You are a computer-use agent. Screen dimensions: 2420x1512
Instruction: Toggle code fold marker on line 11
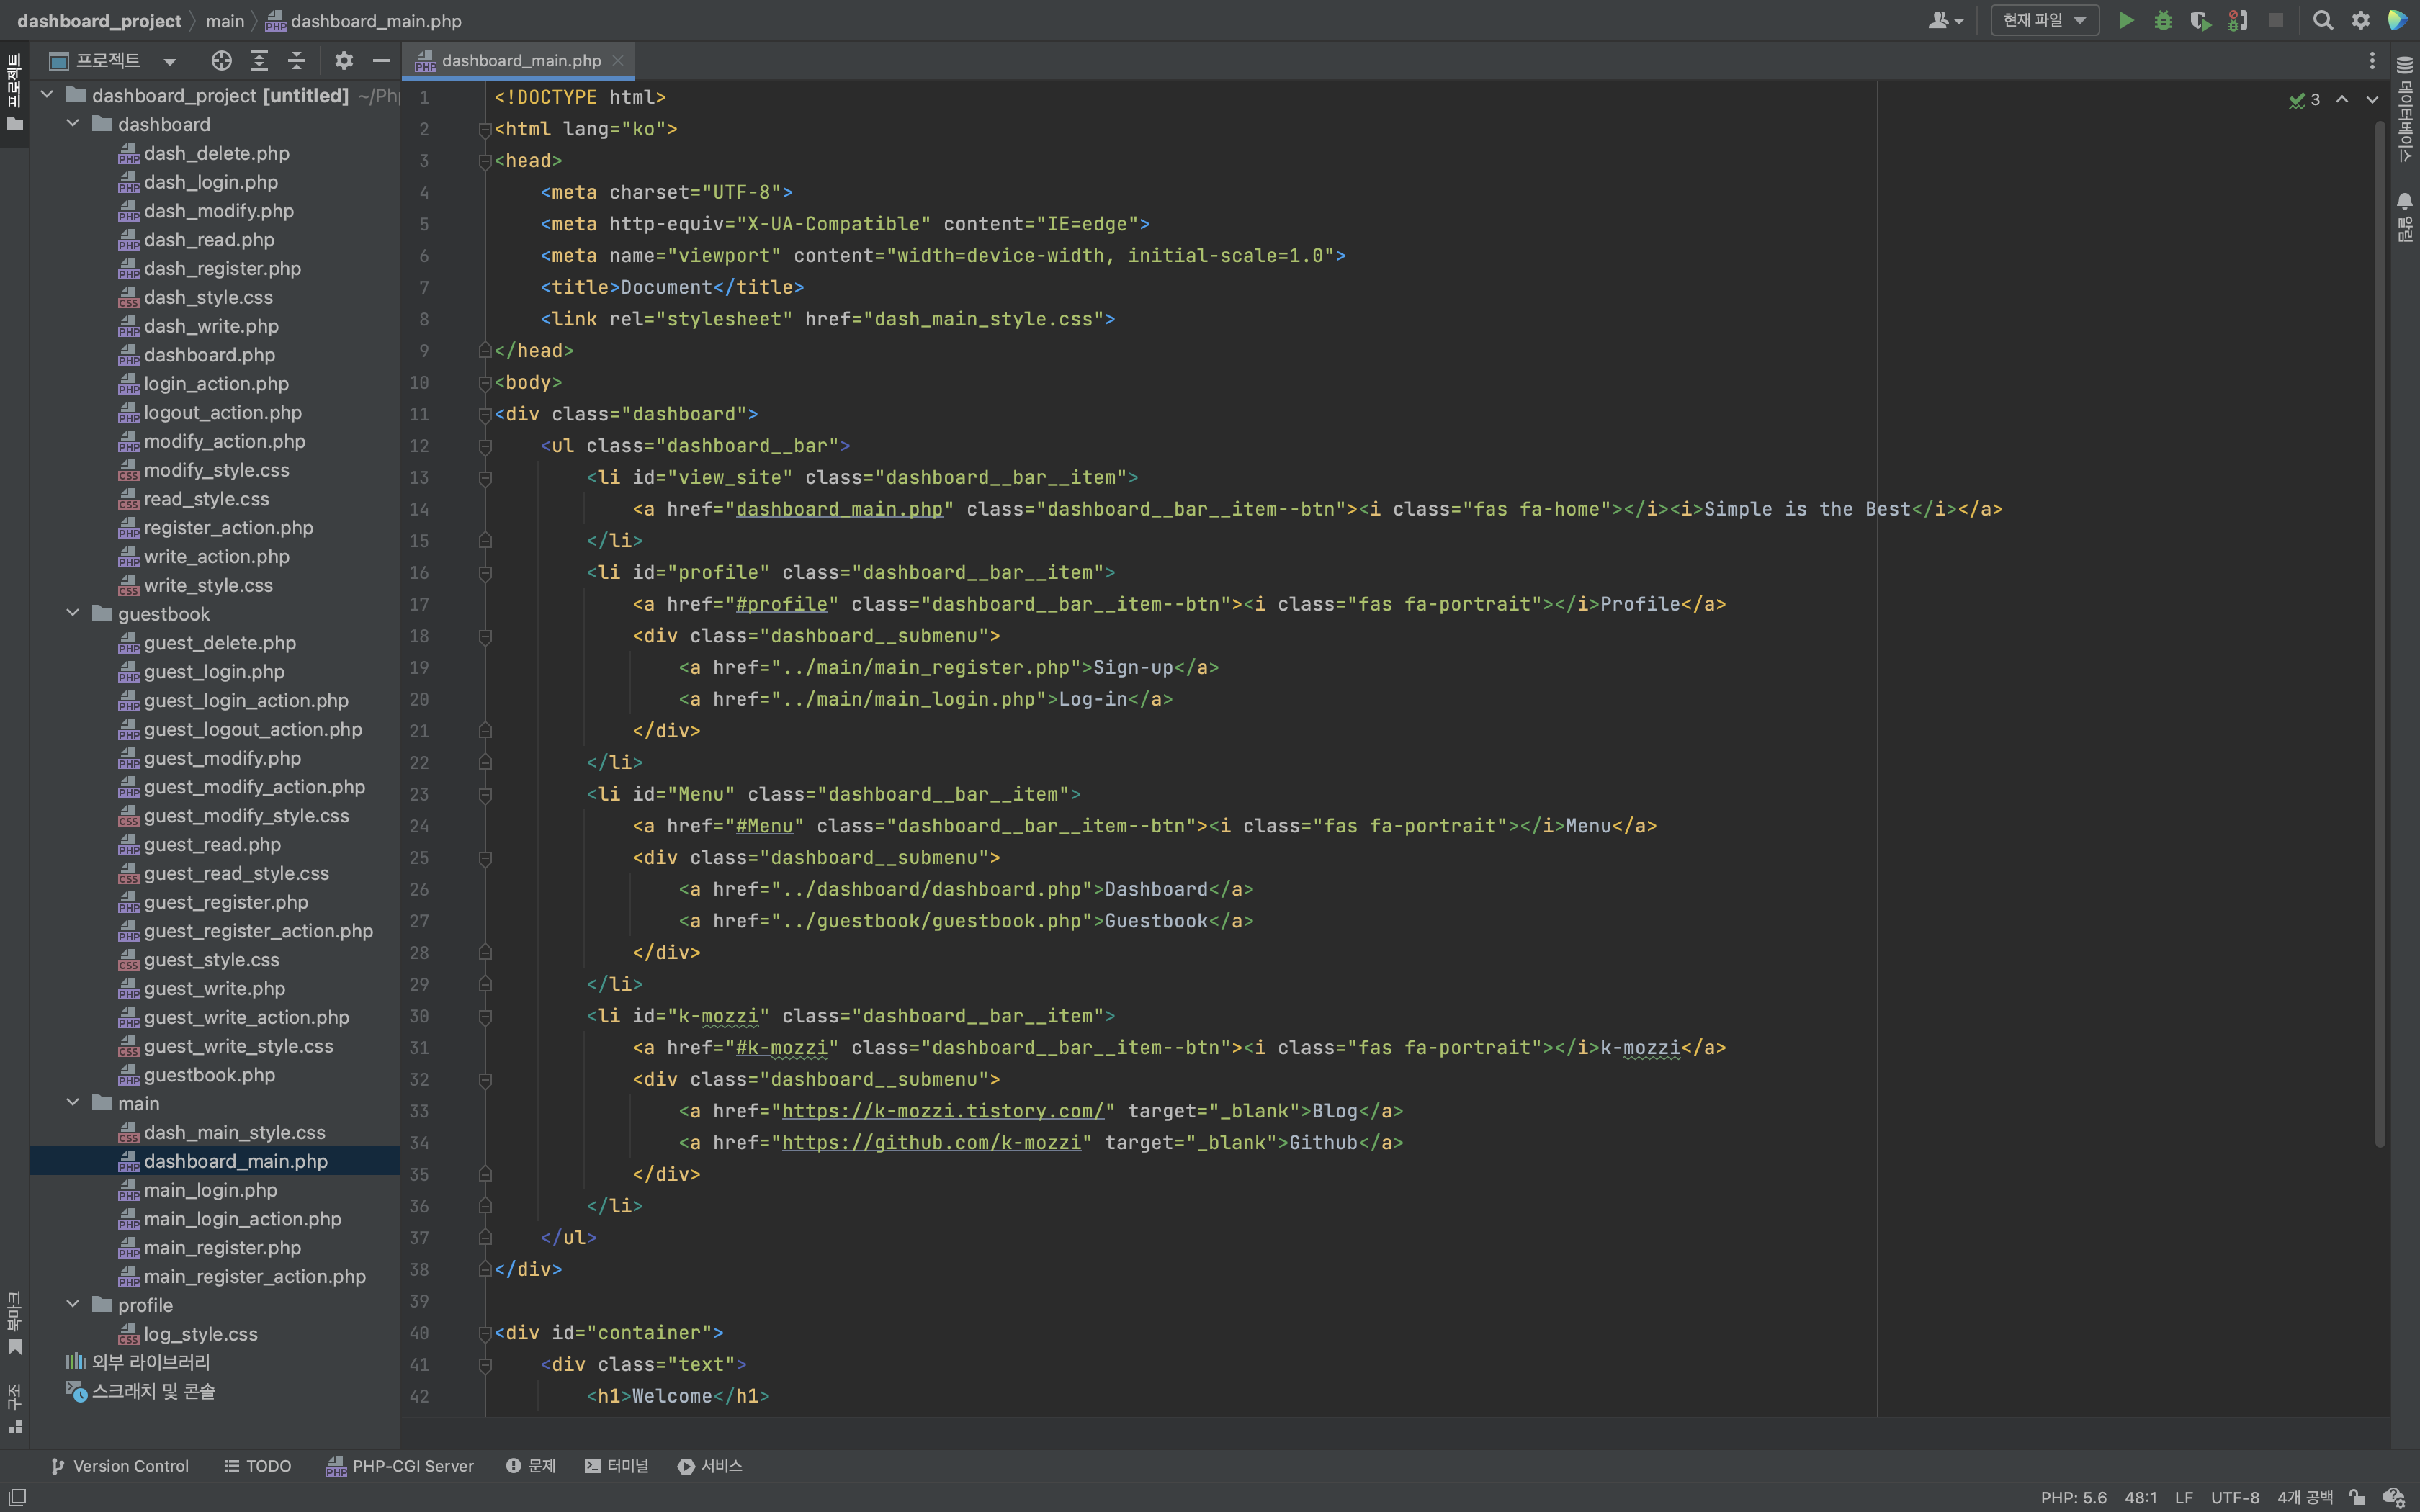(485, 414)
